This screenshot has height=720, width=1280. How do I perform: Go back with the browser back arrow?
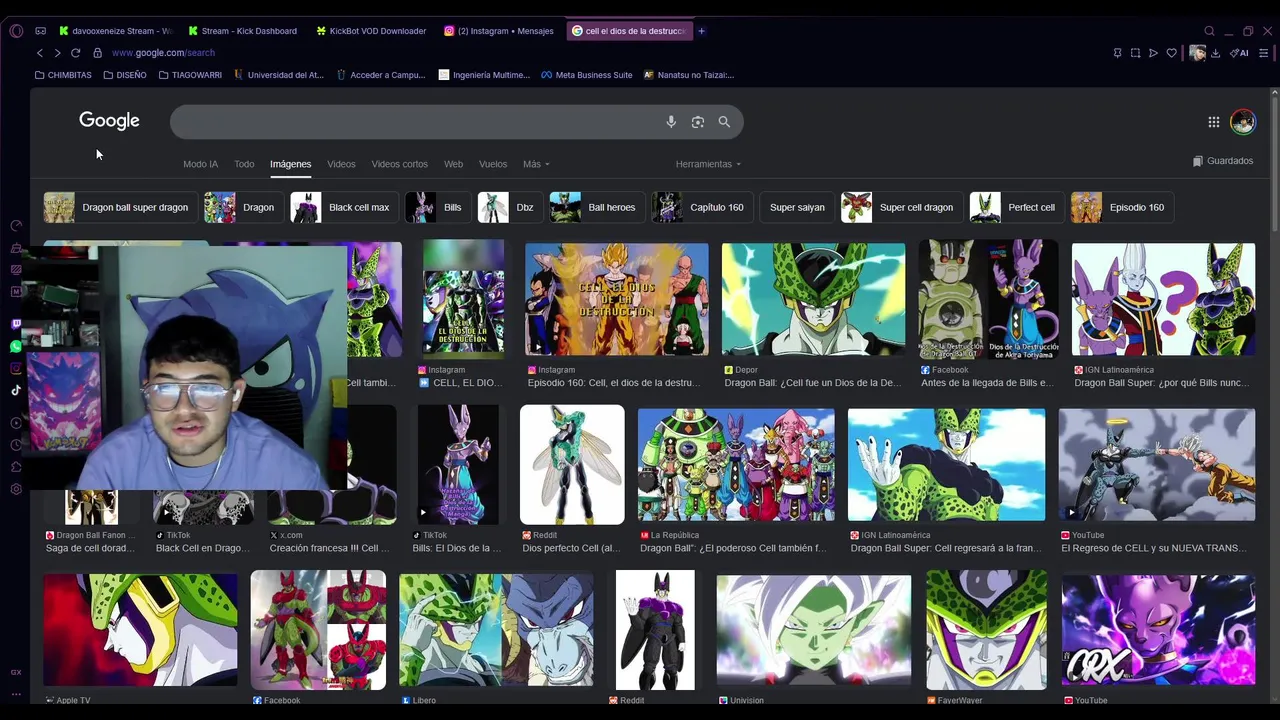(40, 53)
